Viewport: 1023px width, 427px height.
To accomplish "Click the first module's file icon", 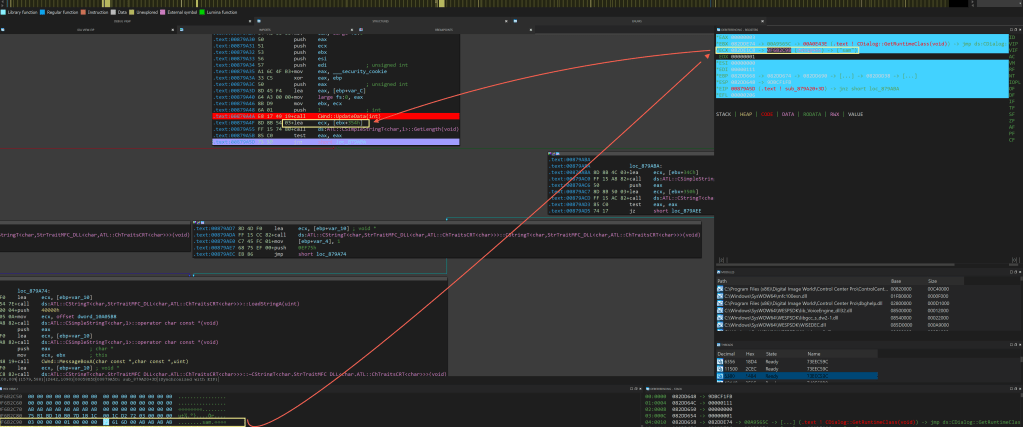I will coord(719,288).
